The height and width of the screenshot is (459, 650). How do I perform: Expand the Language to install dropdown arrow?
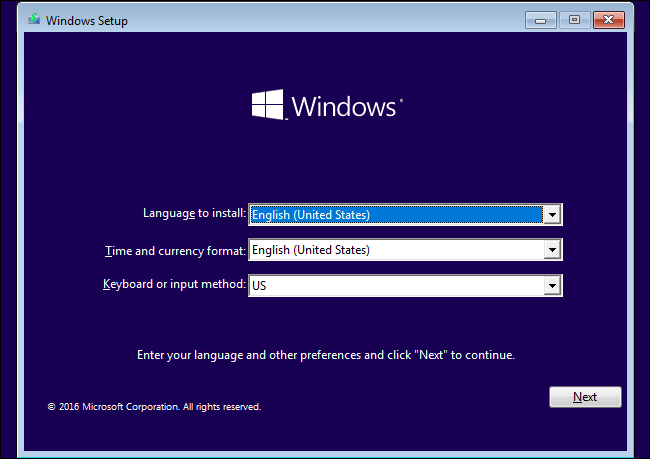click(x=551, y=214)
